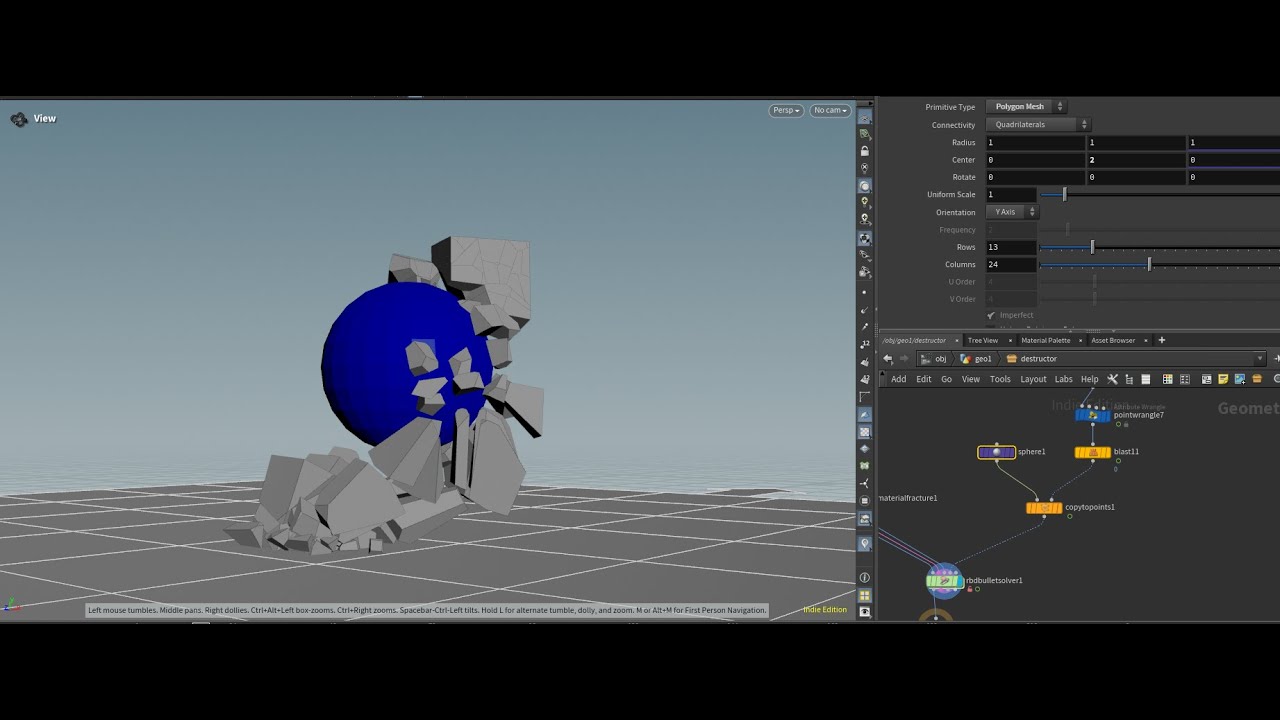Viewport: 1280px width, 720px height.
Task: Toggle the viewport lock icon
Action: pyautogui.click(x=865, y=151)
